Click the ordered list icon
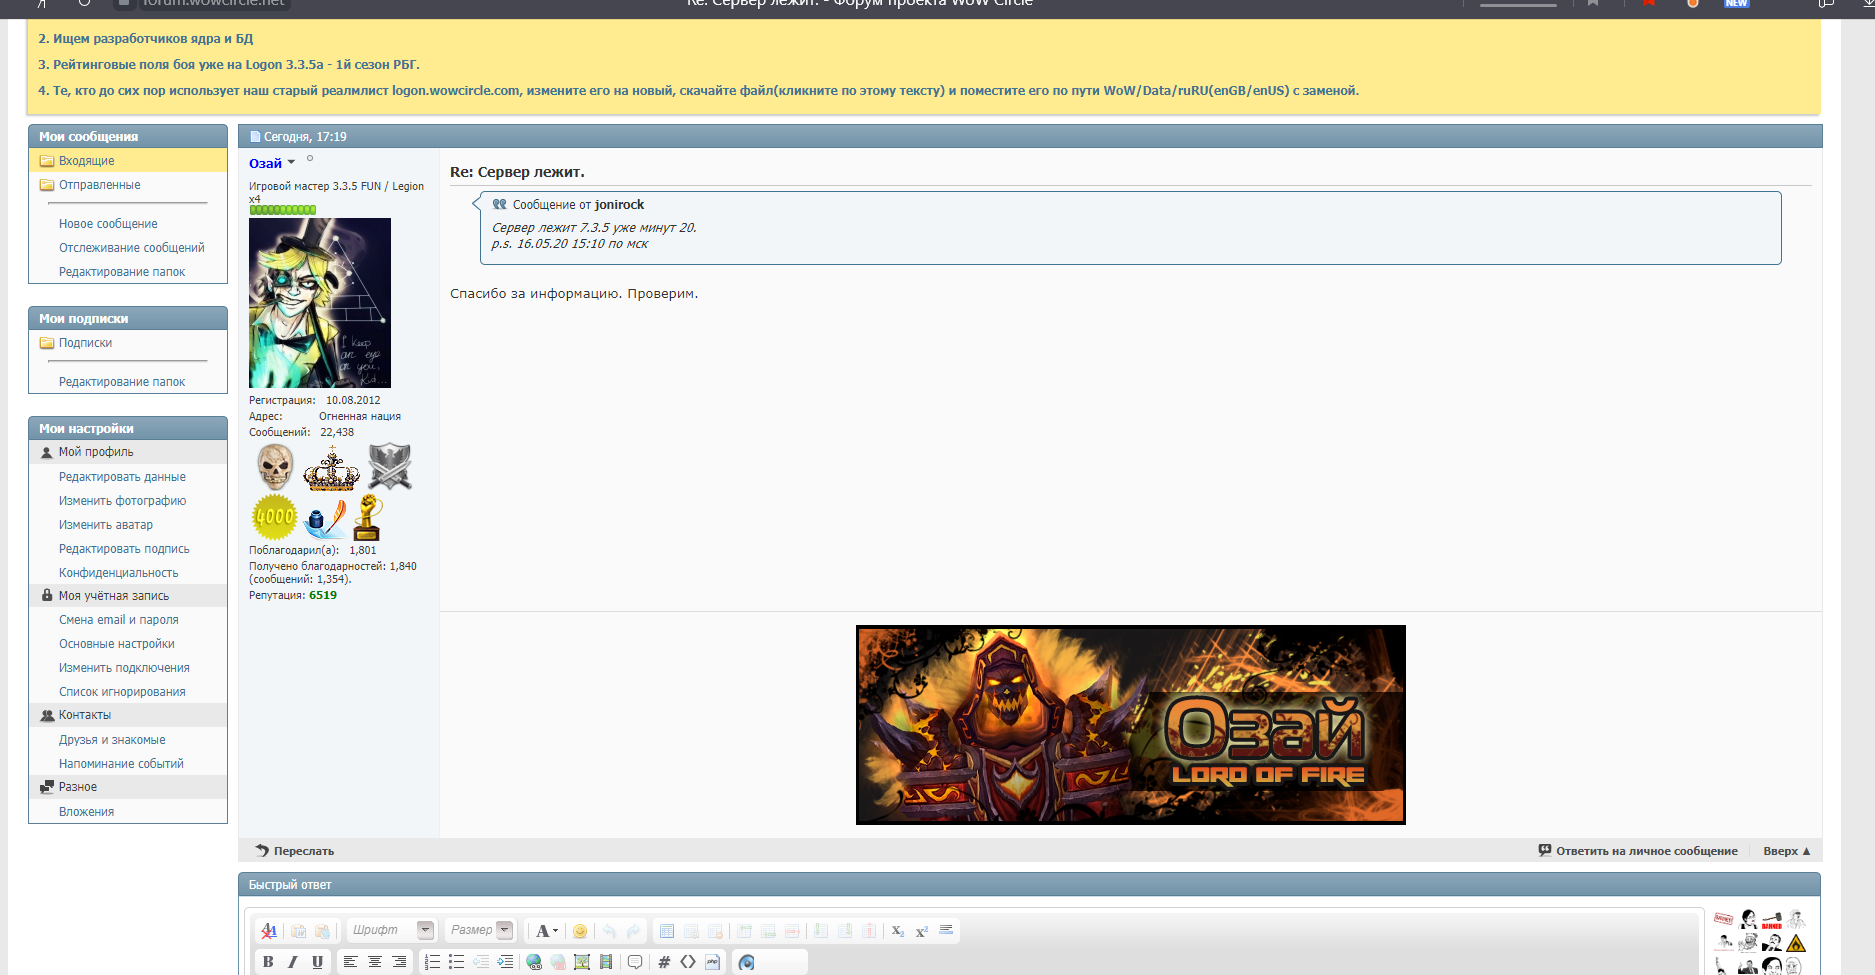Viewport: 1875px width, 975px height. click(432, 962)
